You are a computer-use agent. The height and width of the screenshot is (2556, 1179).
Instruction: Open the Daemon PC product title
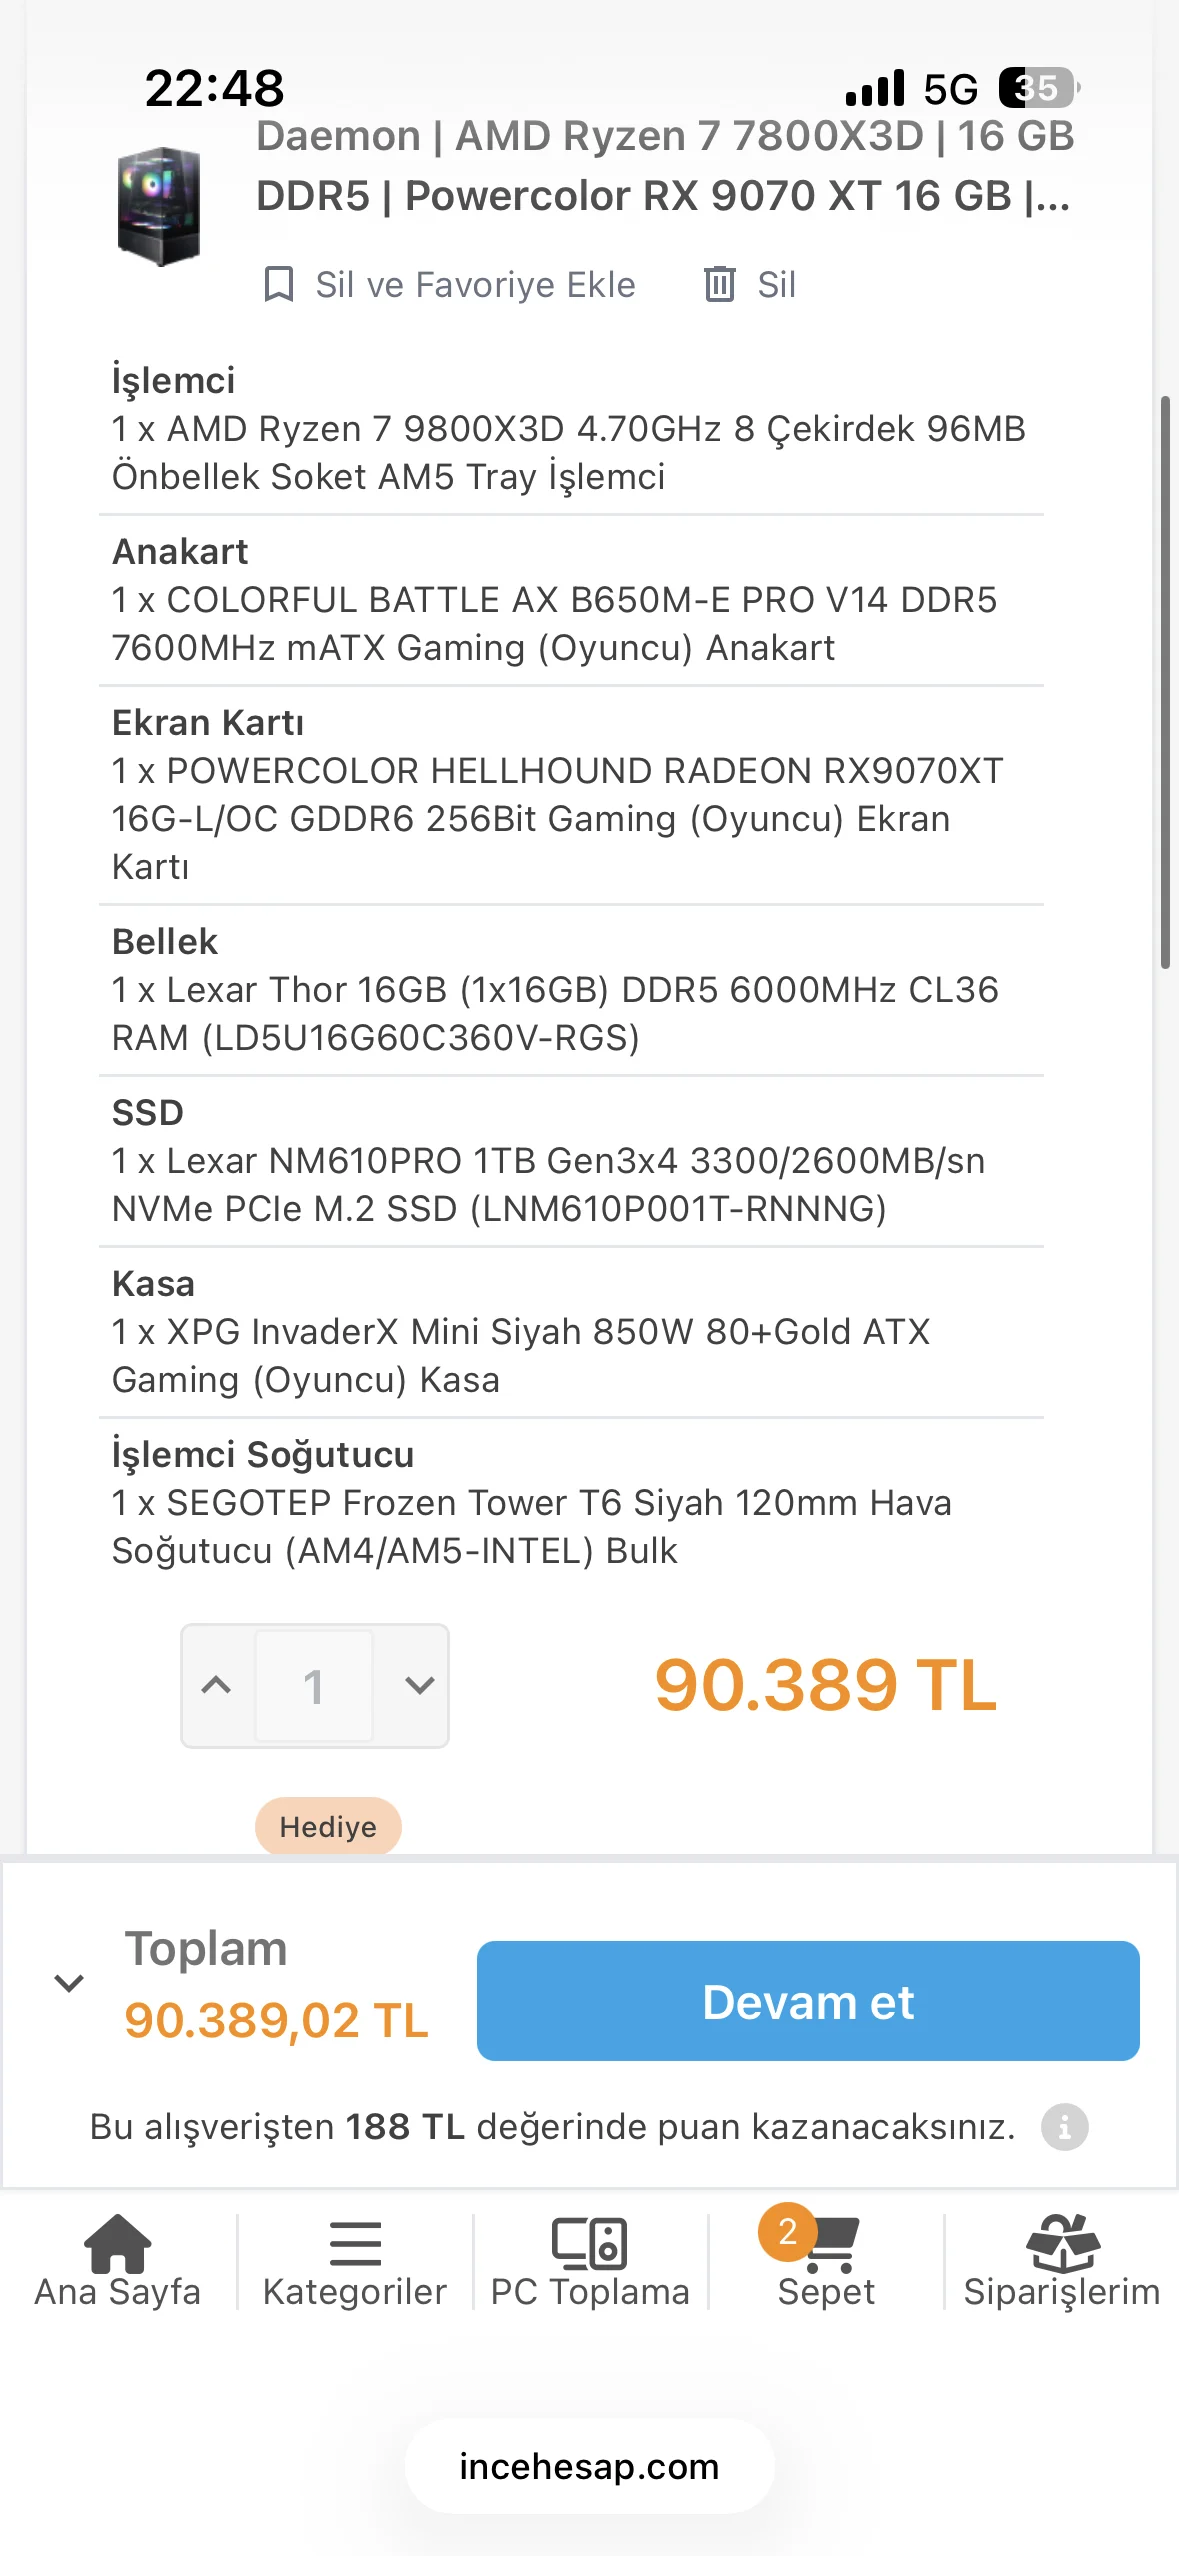click(665, 165)
